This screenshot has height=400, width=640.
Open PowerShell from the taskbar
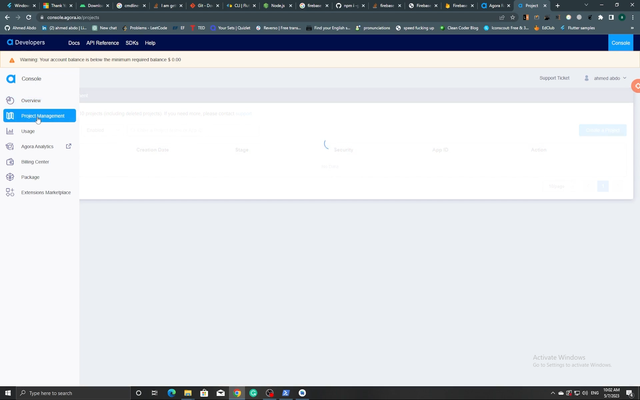[286, 393]
